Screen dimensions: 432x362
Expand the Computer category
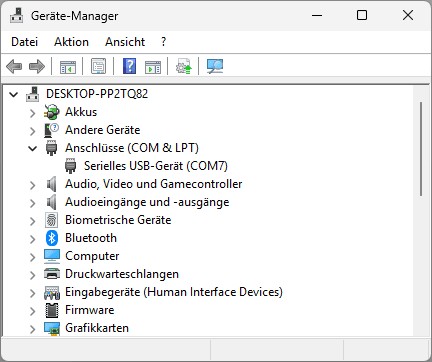pos(32,257)
